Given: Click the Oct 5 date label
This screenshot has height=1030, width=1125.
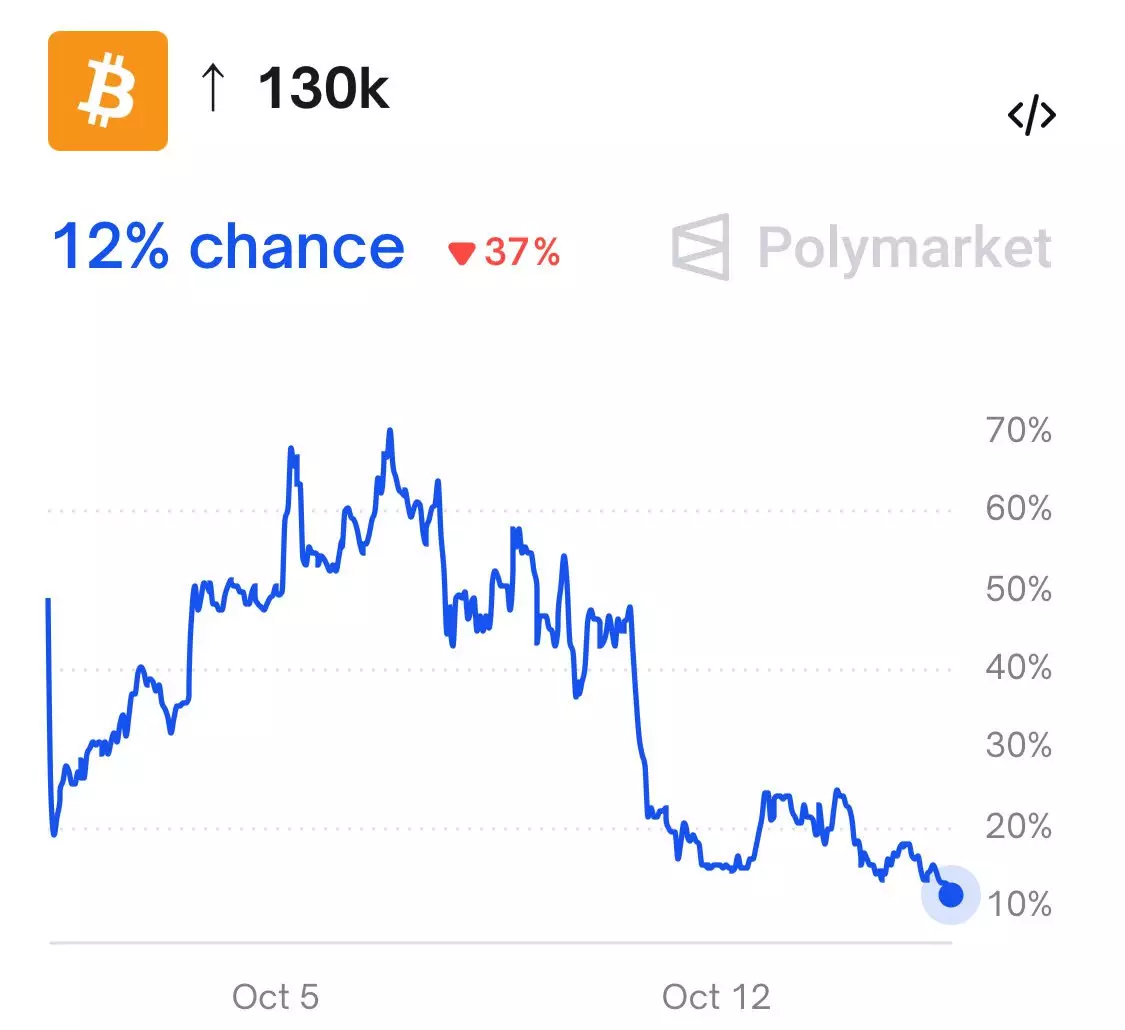Looking at the screenshot, I should pyautogui.click(x=275, y=996).
